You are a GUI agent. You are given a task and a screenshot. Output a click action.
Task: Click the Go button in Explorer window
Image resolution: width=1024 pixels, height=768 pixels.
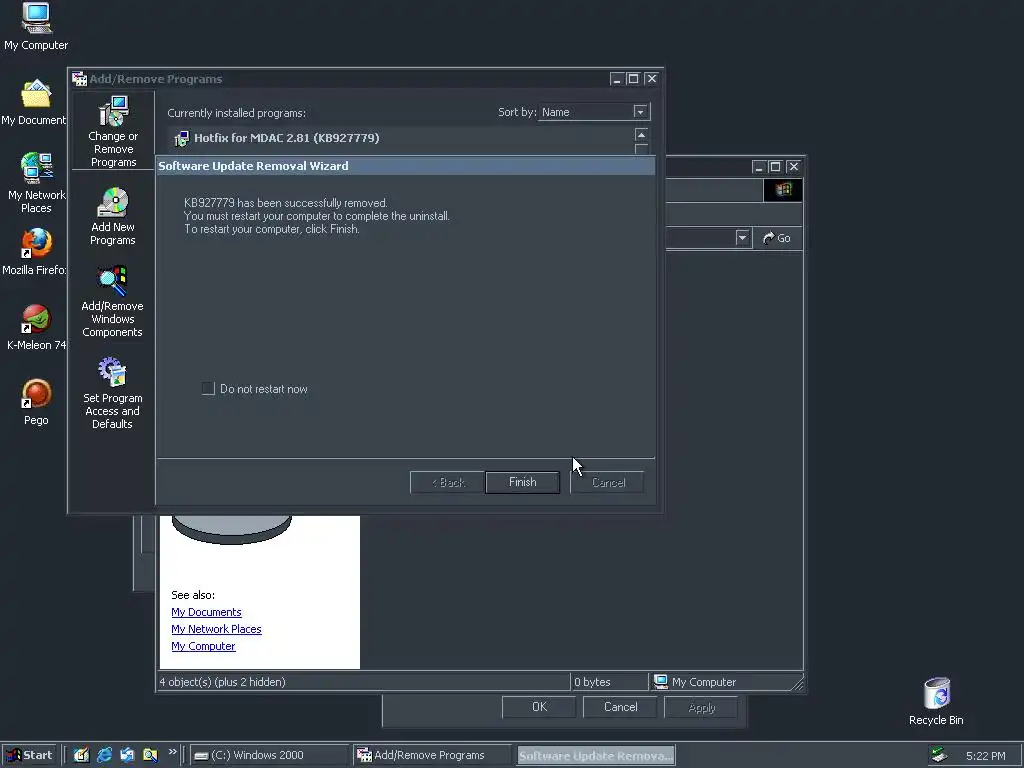coord(777,238)
